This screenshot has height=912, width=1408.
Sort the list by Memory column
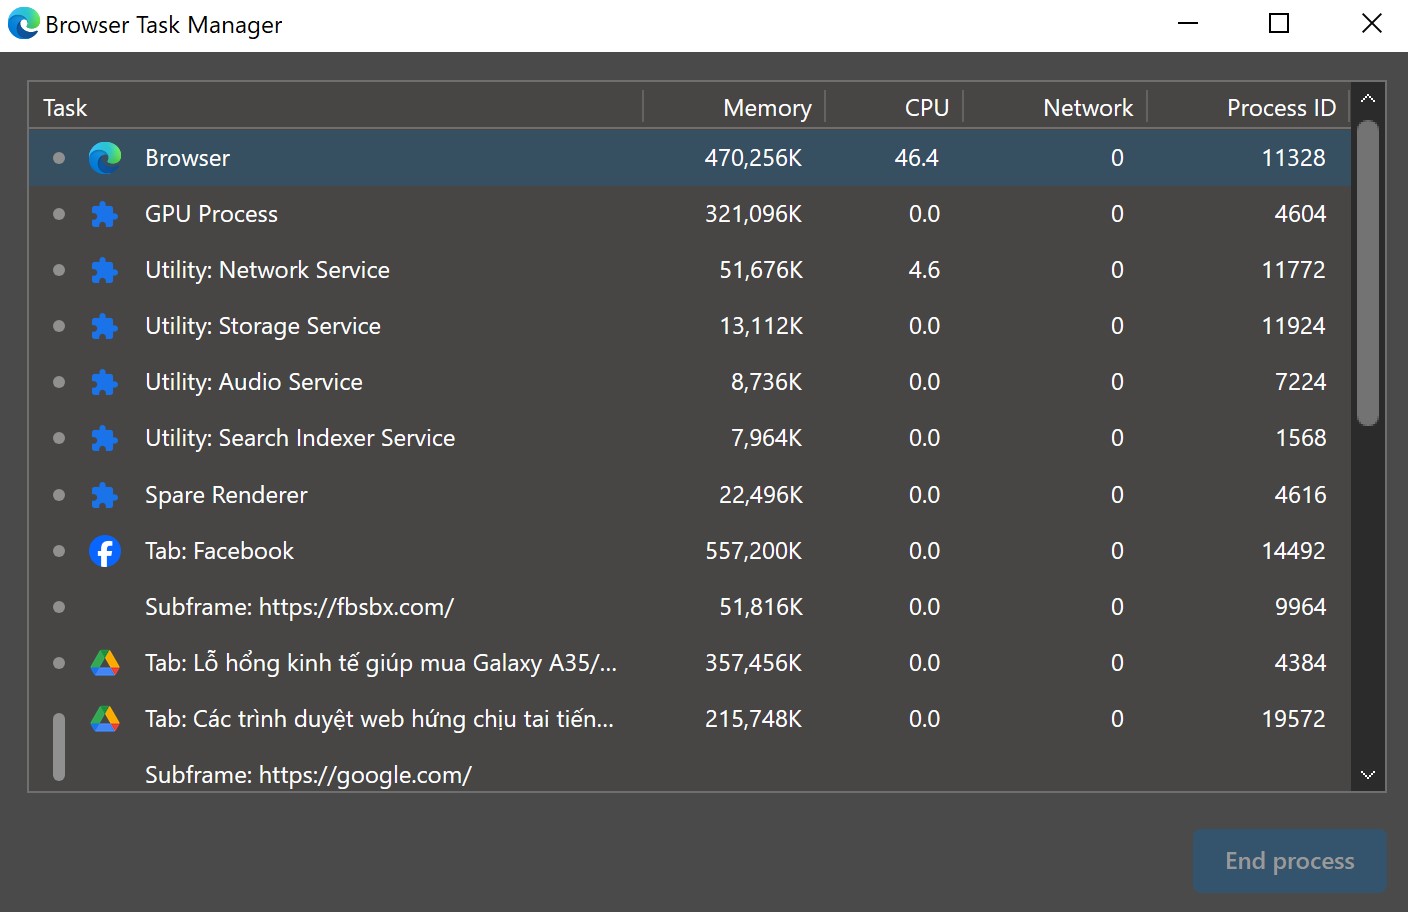(766, 107)
